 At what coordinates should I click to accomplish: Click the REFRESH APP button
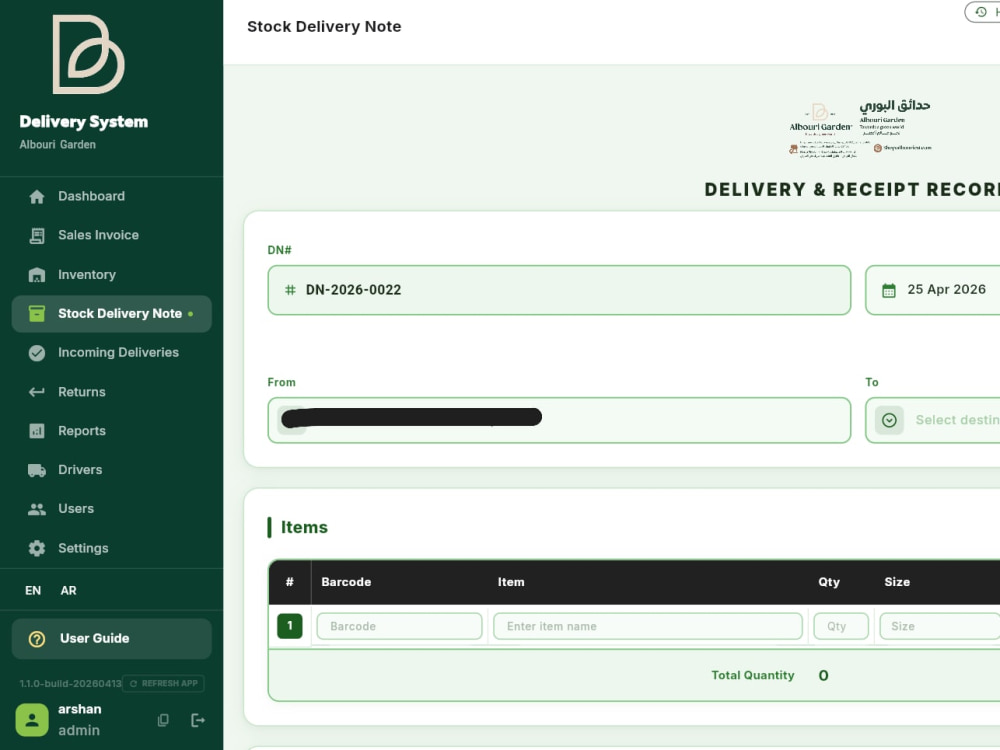pyautogui.click(x=163, y=684)
